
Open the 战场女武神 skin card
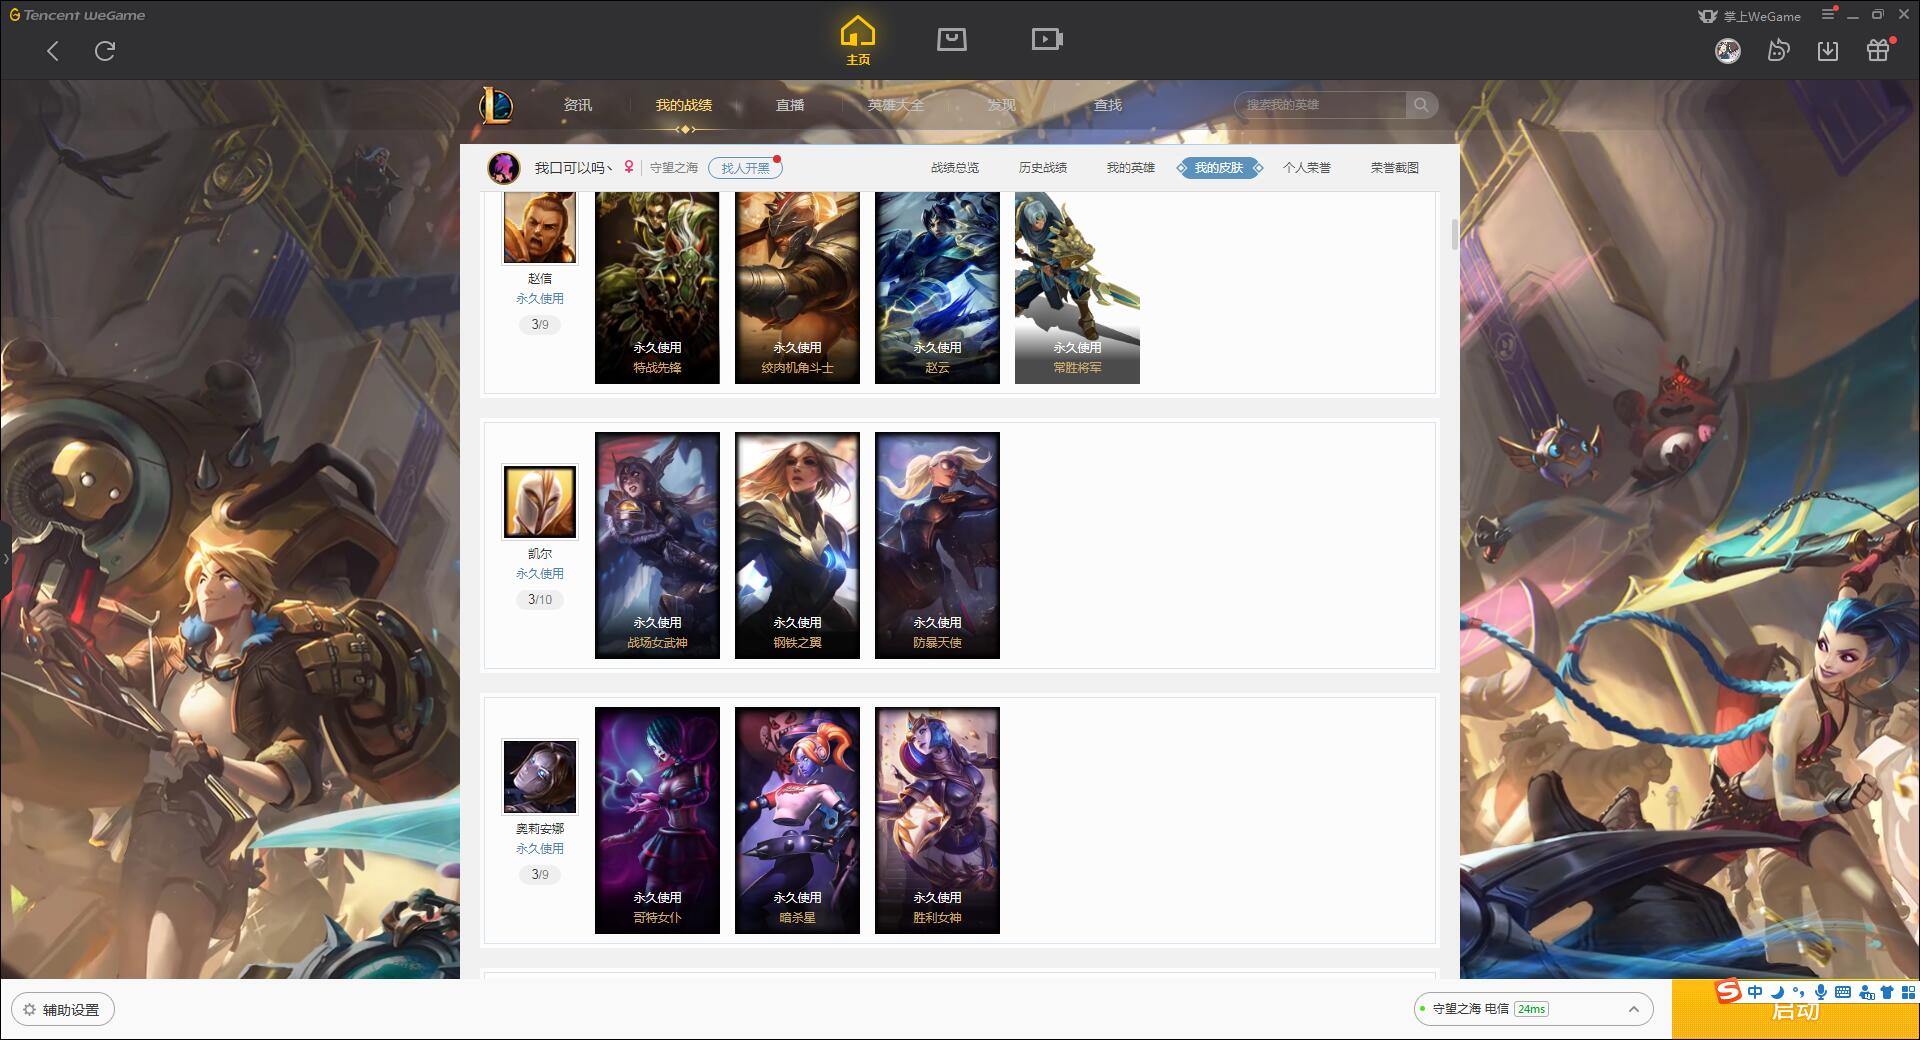pyautogui.click(x=657, y=545)
